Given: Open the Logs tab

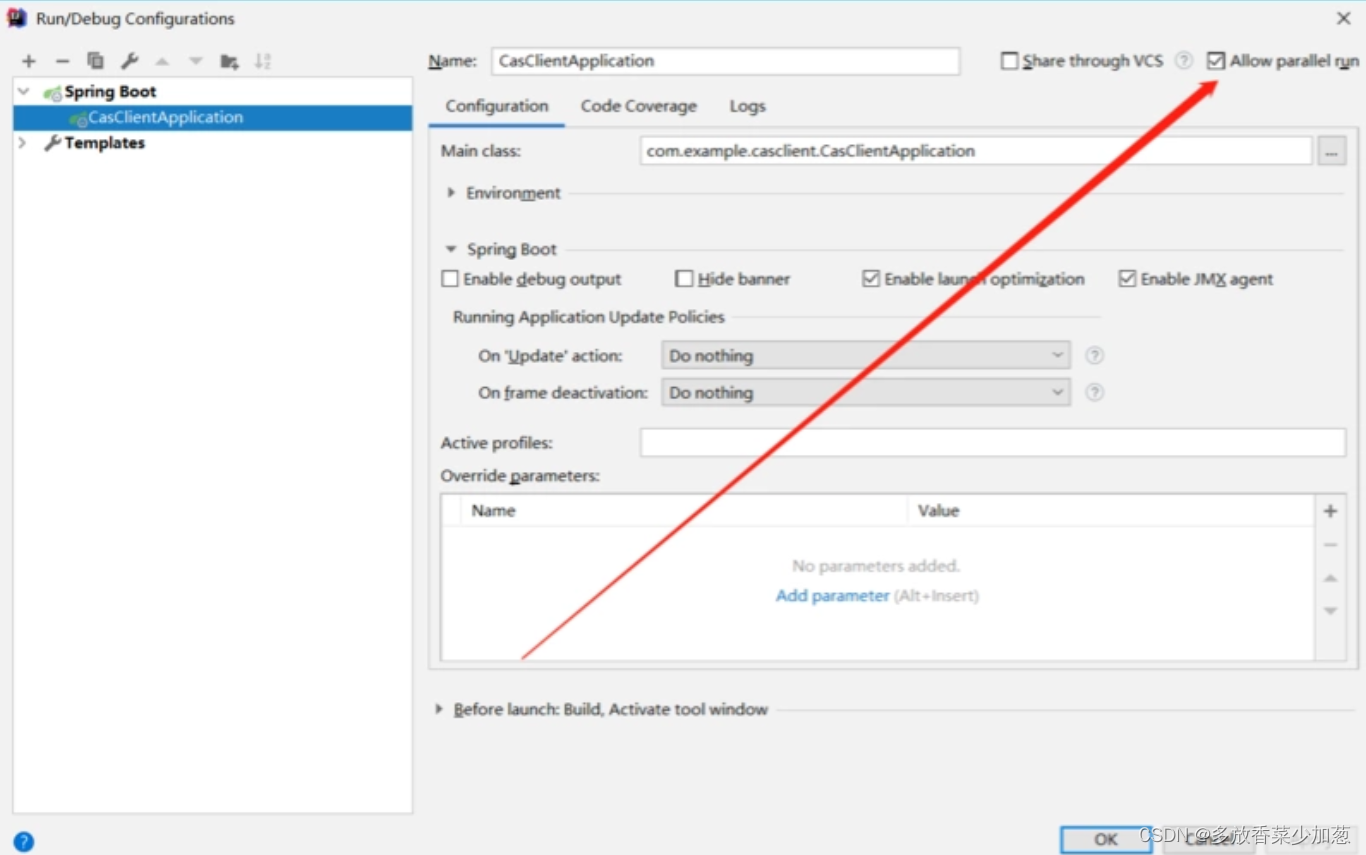Looking at the screenshot, I should click(x=748, y=106).
